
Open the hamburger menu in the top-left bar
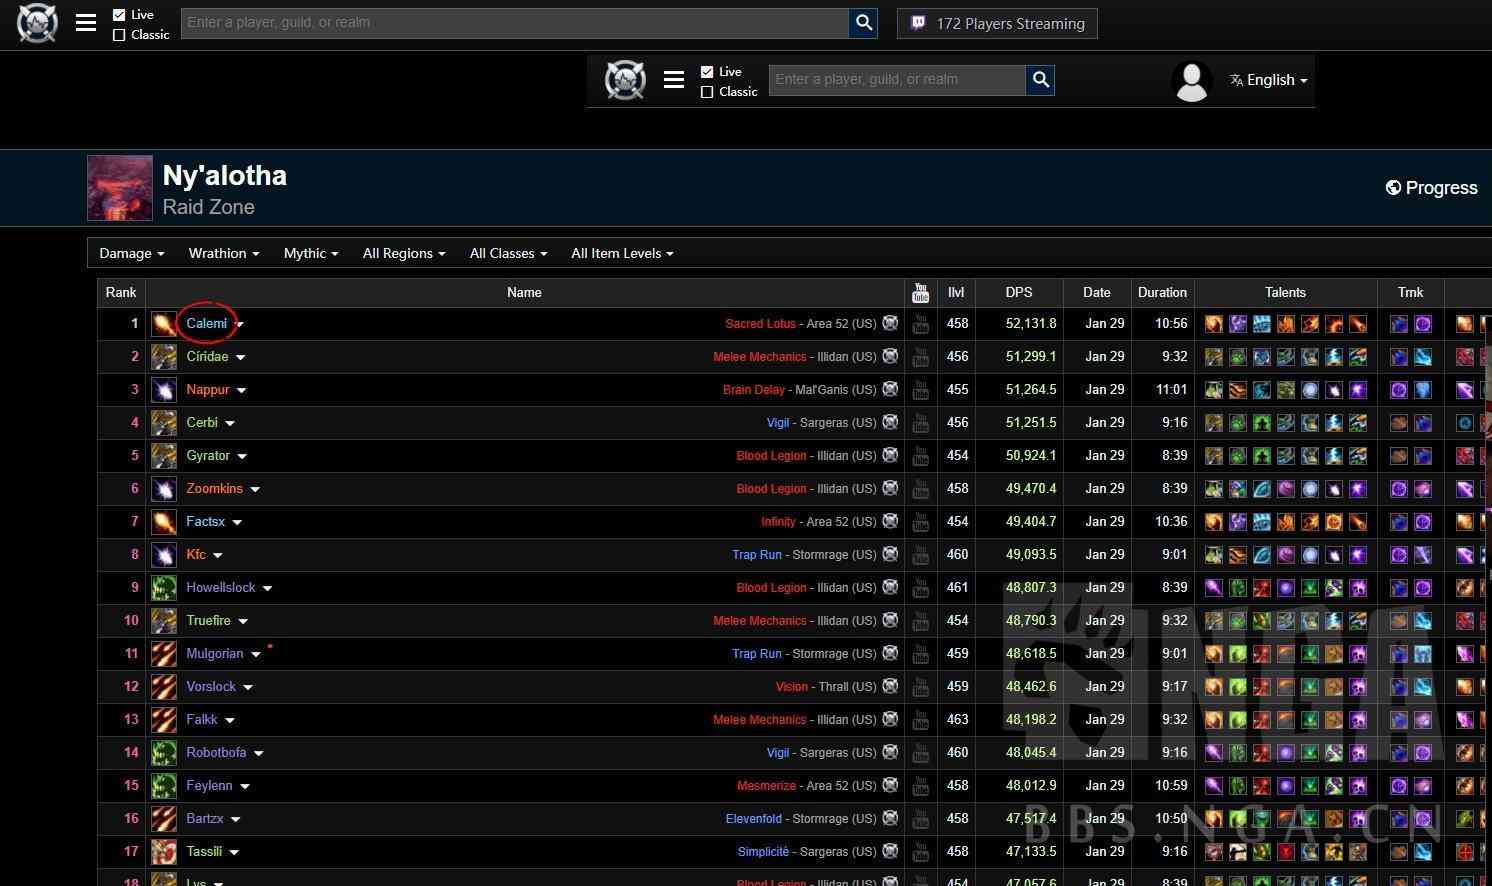(86, 23)
